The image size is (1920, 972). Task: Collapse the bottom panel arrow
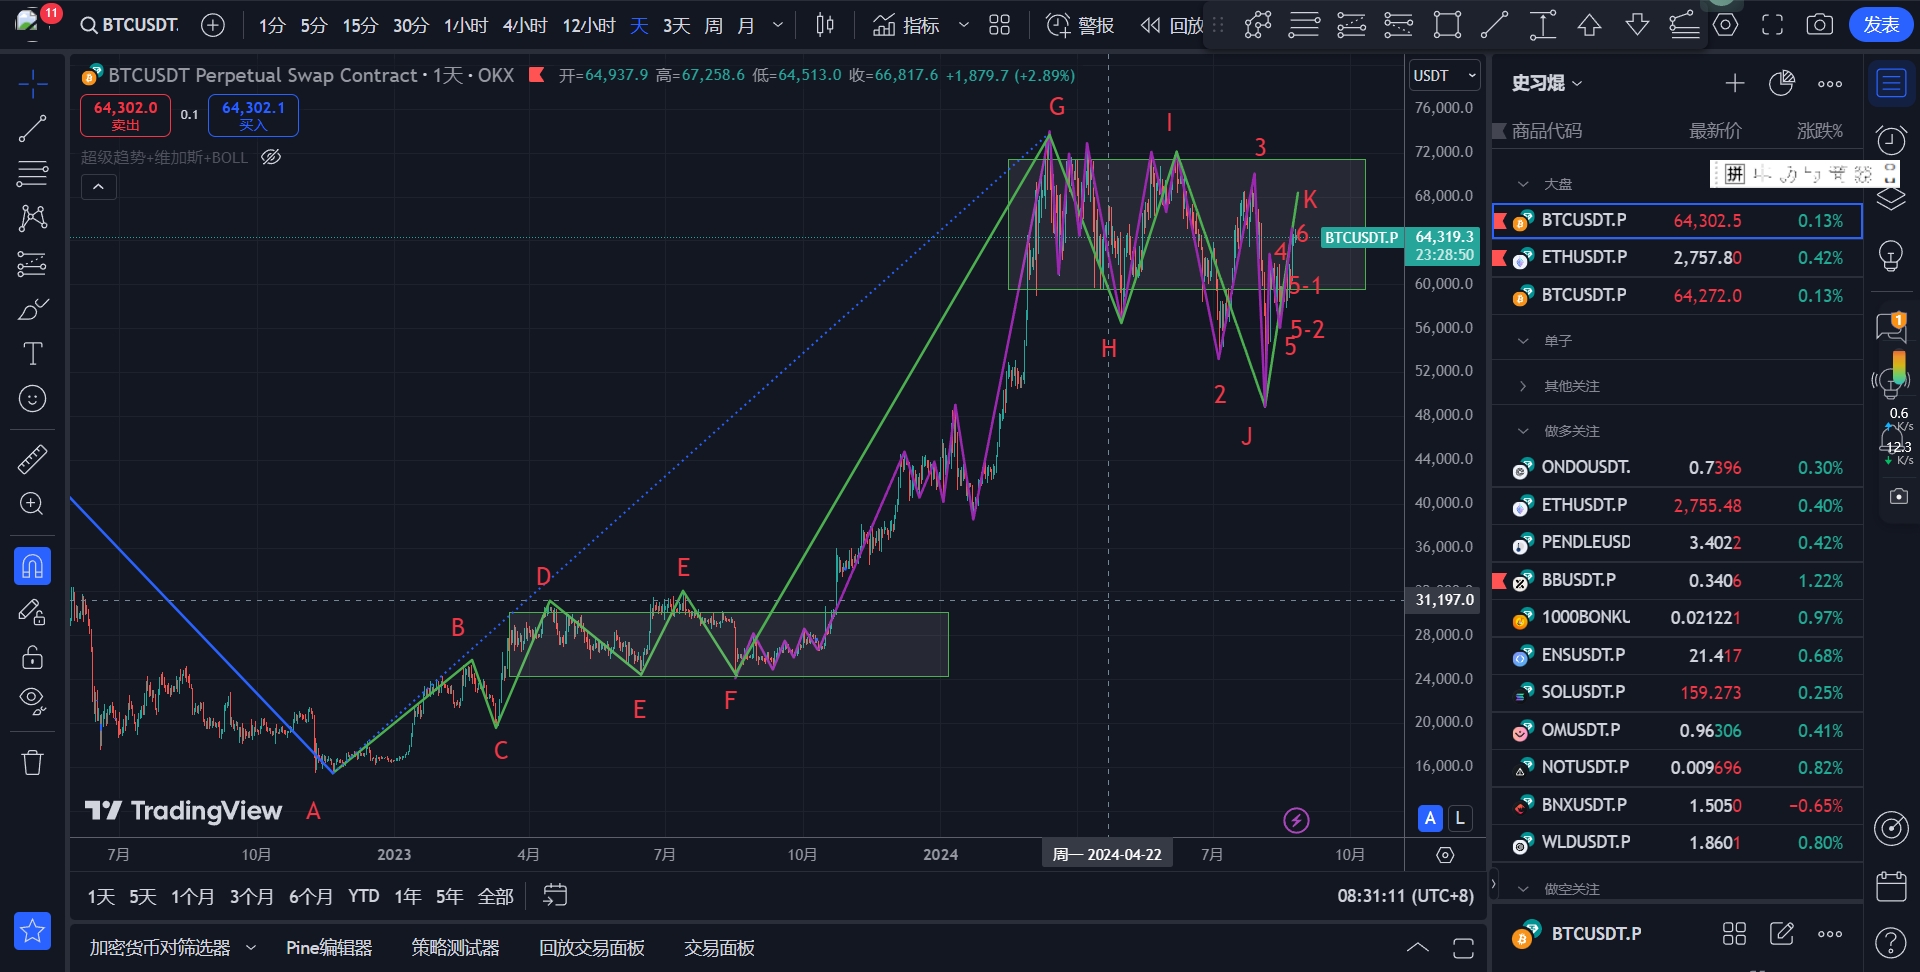(1418, 947)
